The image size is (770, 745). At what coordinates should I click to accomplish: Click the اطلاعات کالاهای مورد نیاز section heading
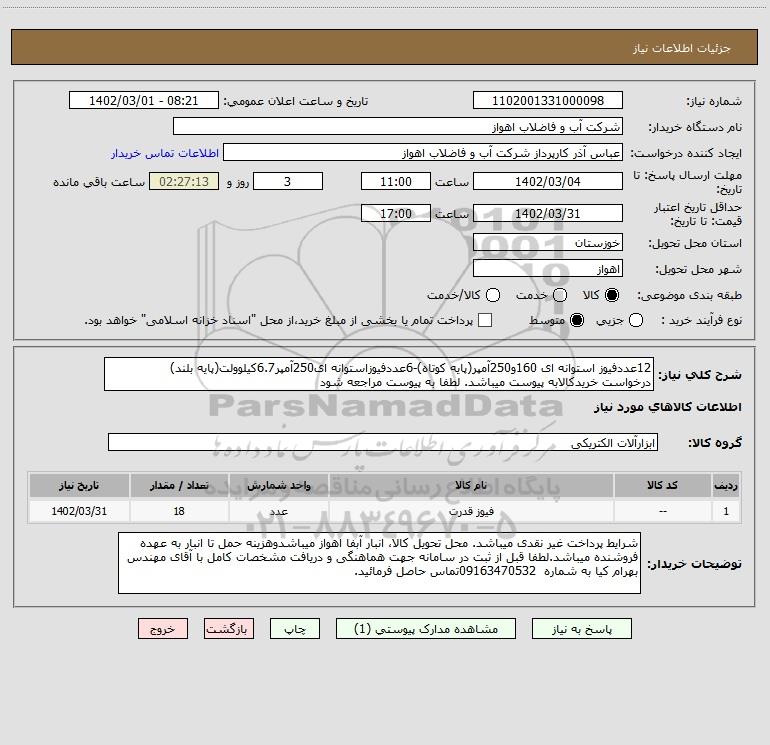tap(667, 407)
